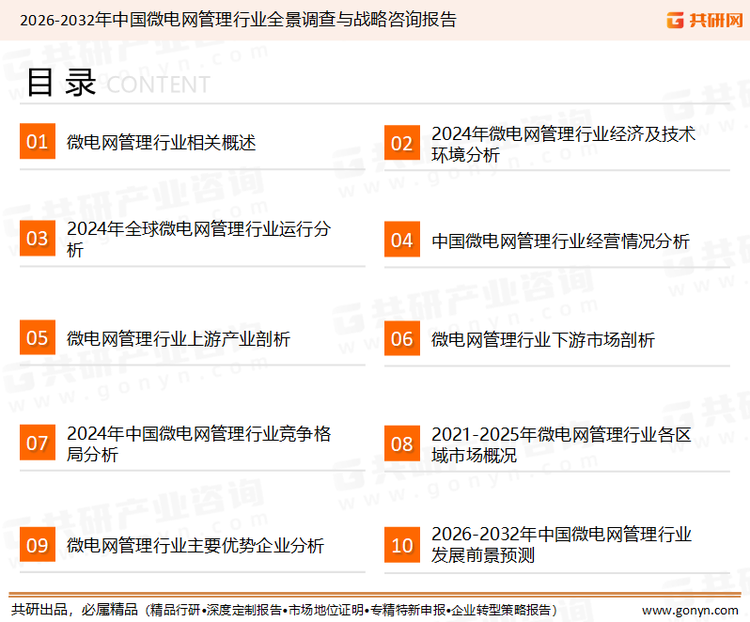
Task: Click the orange 02 number badge
Action: [402, 143]
